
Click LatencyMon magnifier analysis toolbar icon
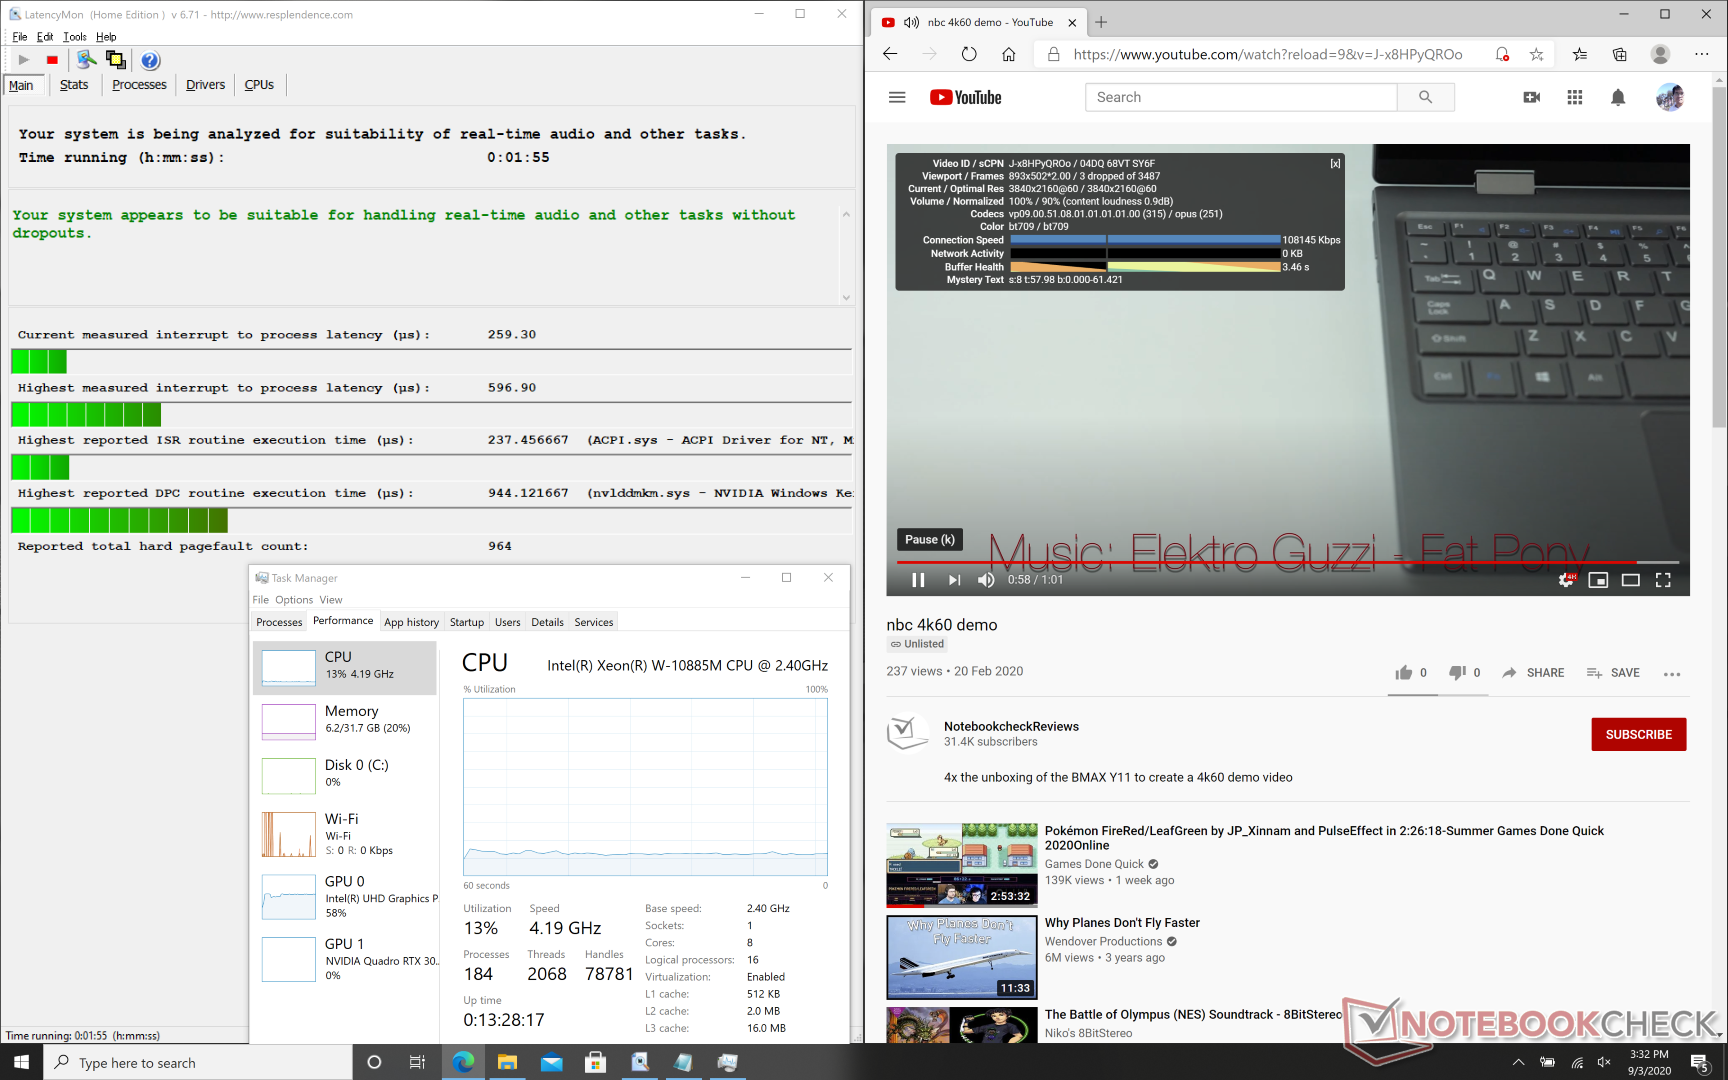click(x=87, y=60)
